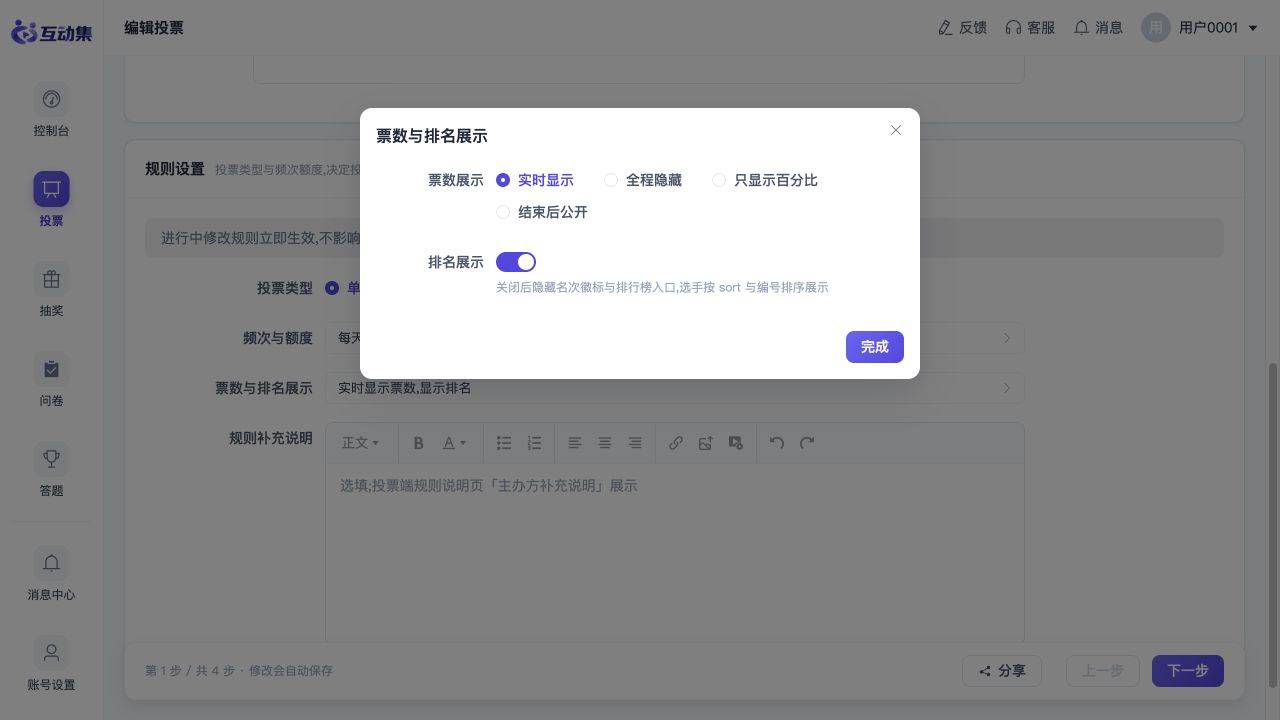Close the 票数与排名展示 dialog
Viewport: 1280px width, 720px height.
click(896, 130)
